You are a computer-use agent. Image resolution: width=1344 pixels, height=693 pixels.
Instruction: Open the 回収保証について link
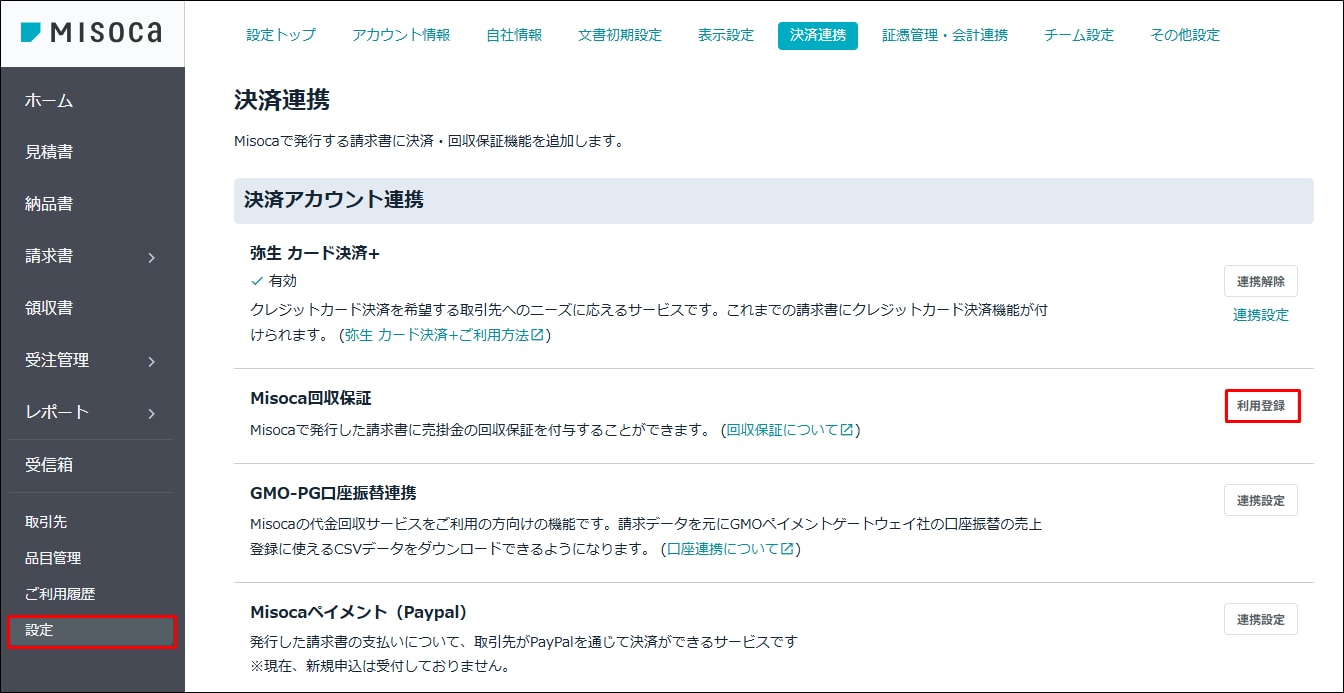pos(783,430)
